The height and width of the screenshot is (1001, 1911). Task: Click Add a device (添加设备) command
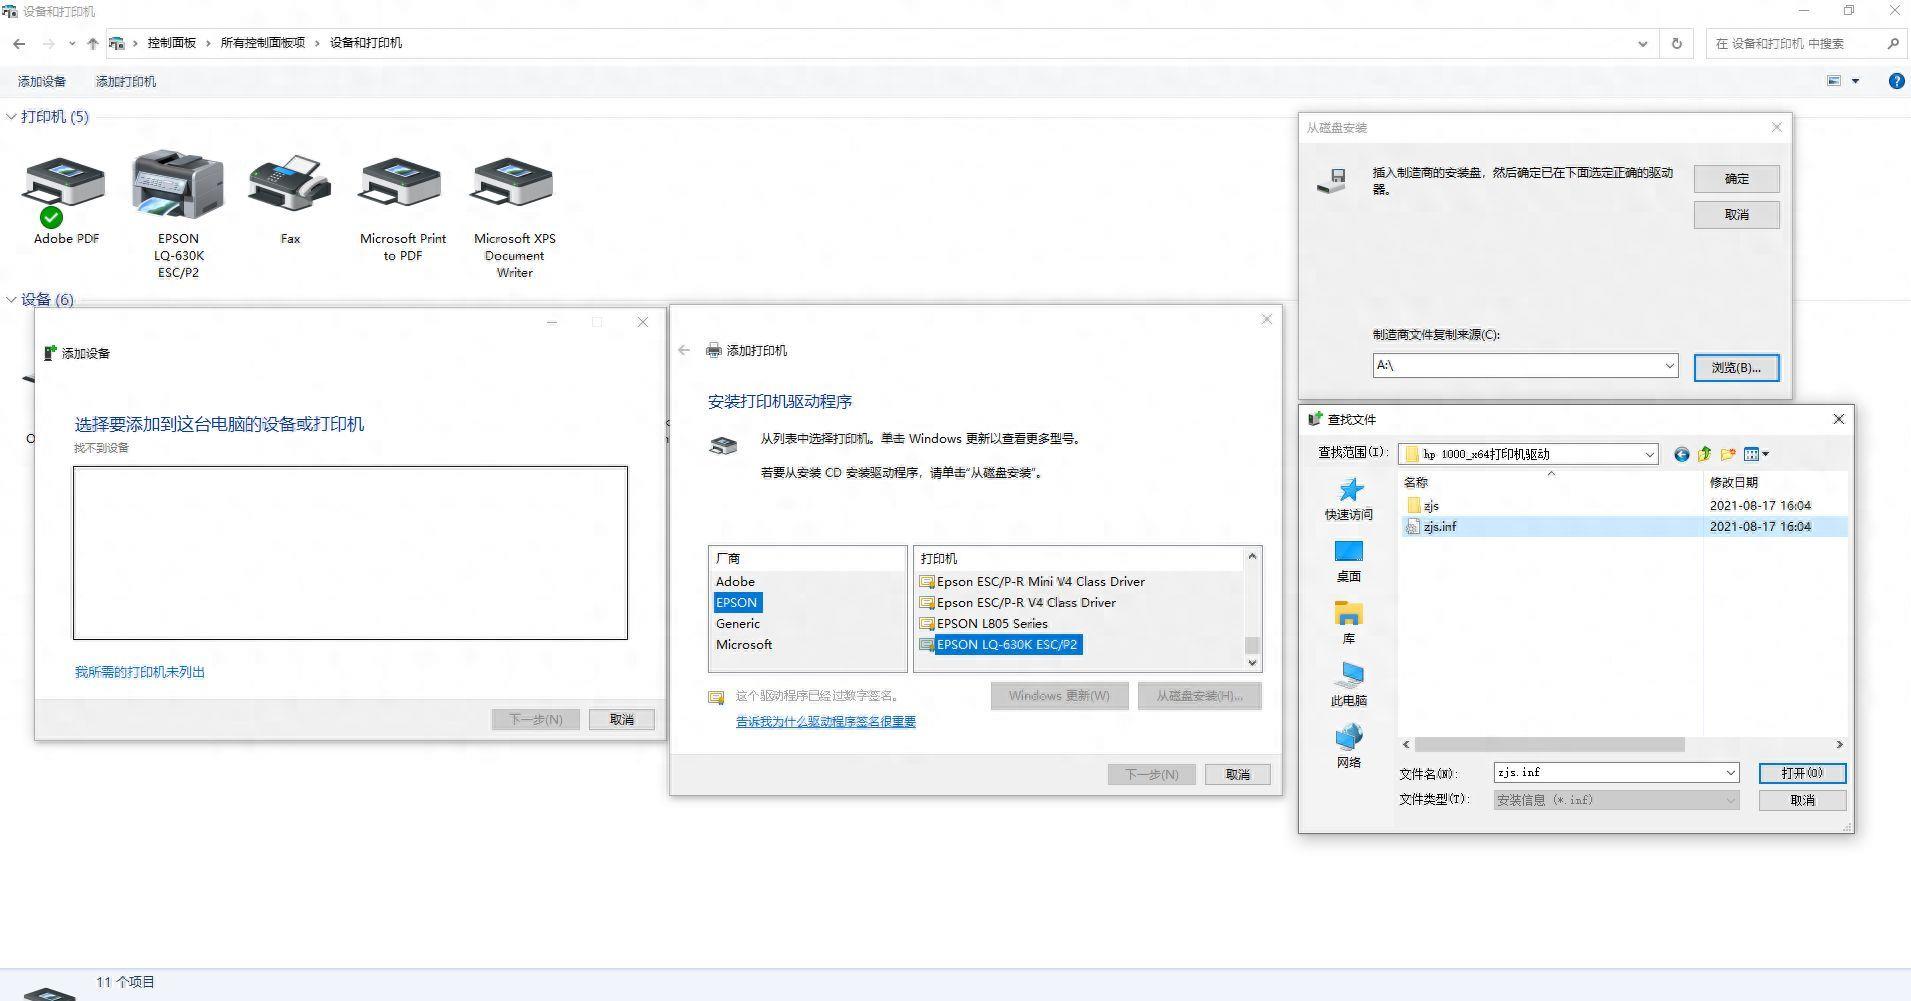[42, 81]
